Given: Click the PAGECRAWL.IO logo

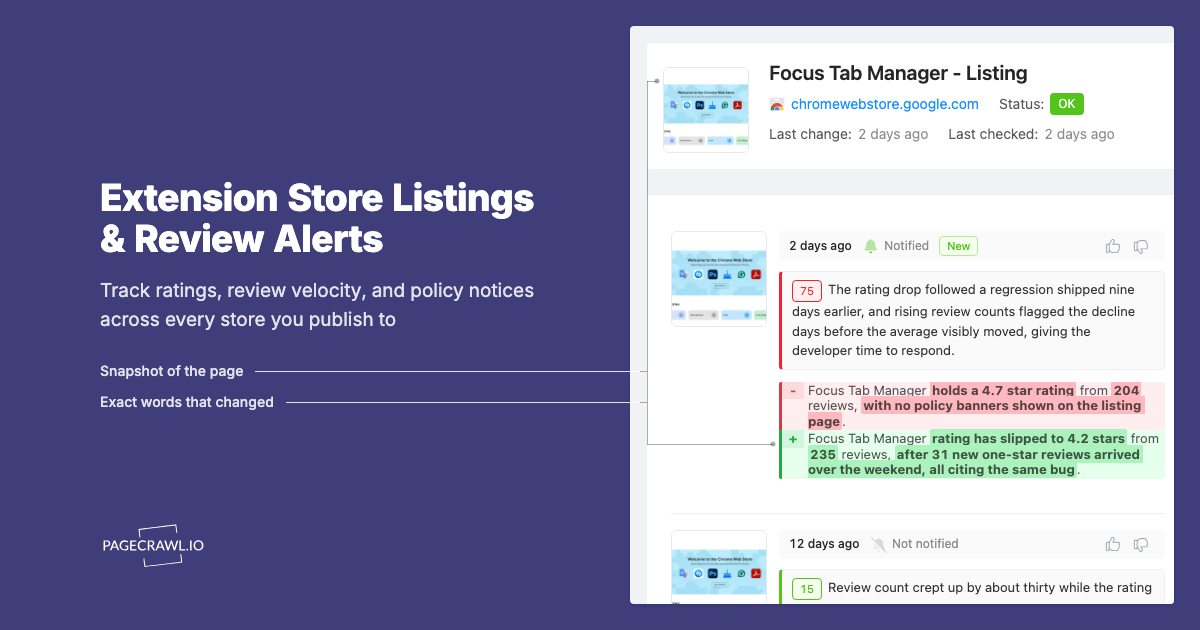Looking at the screenshot, I should point(153,546).
